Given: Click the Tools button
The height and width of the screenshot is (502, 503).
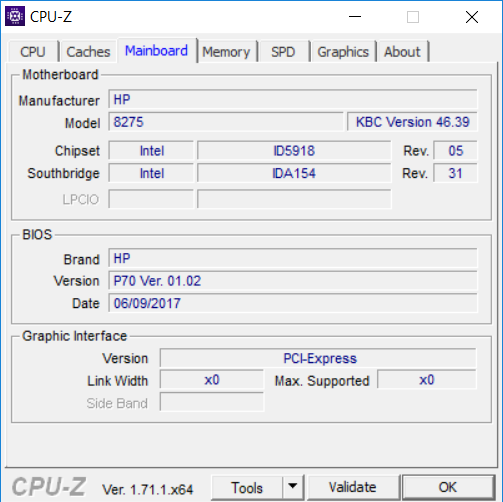Looking at the screenshot, I should coord(247,487).
